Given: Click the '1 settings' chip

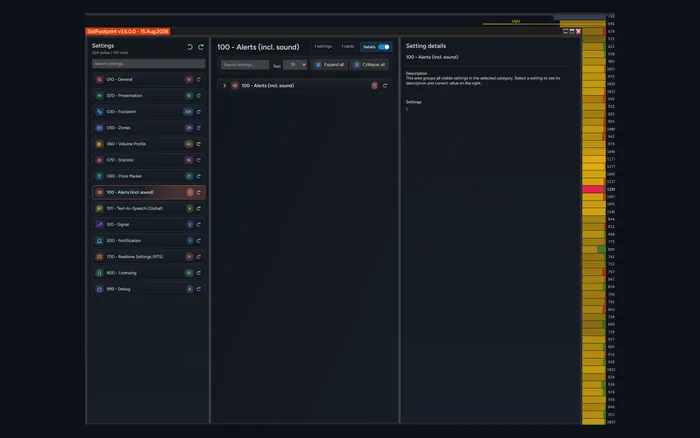Looking at the screenshot, I should click(323, 46).
